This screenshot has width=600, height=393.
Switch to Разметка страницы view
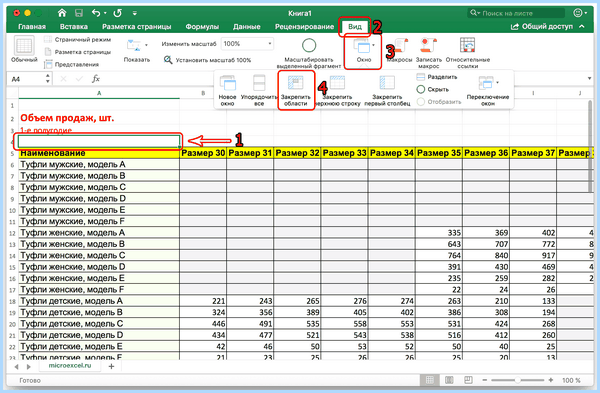(x=78, y=52)
